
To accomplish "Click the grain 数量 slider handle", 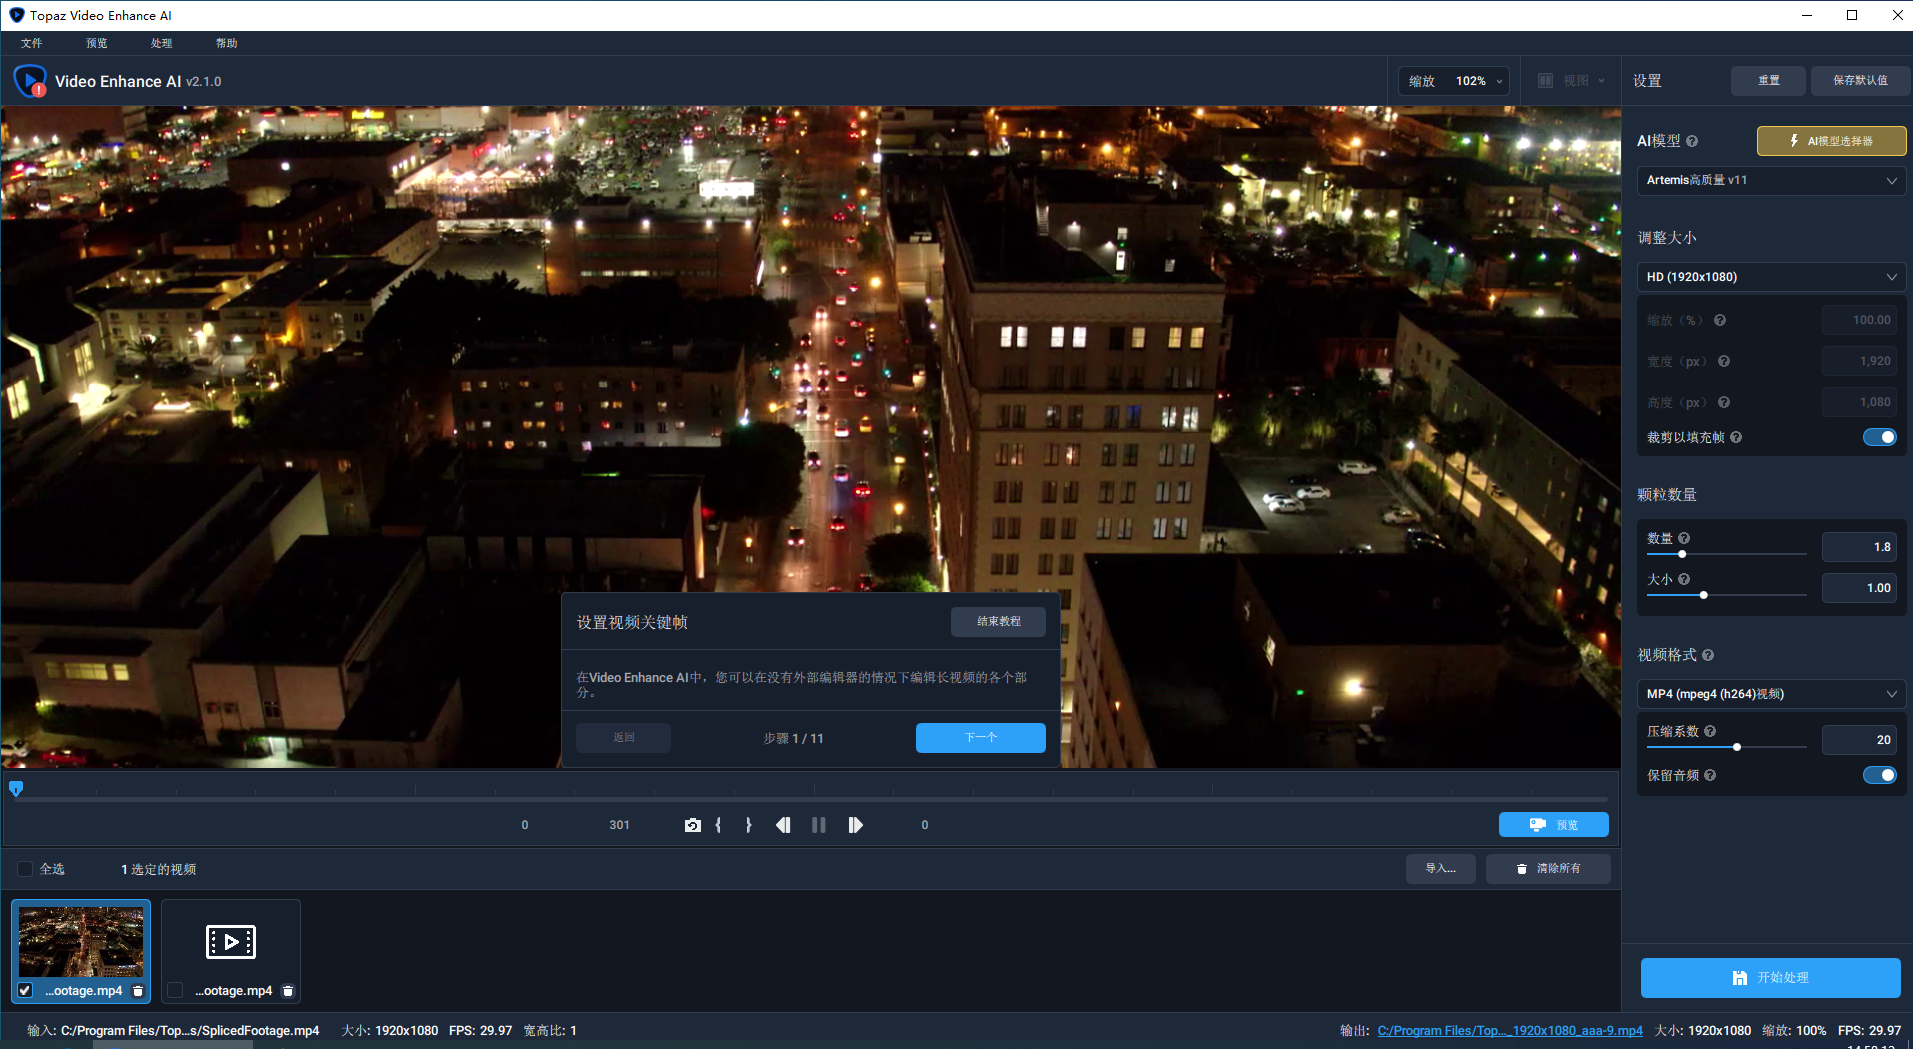I will pos(1682,554).
